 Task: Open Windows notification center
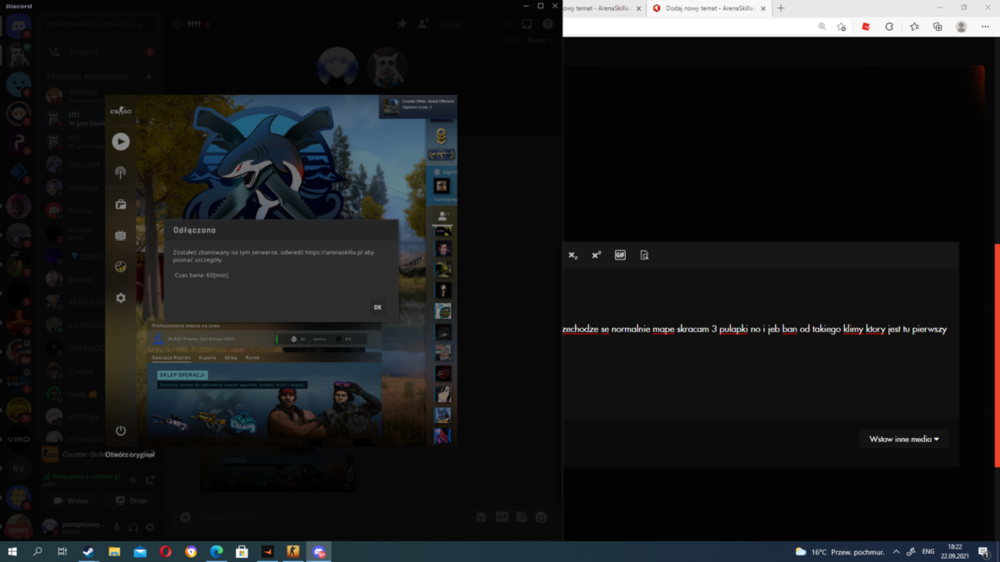[985, 552]
